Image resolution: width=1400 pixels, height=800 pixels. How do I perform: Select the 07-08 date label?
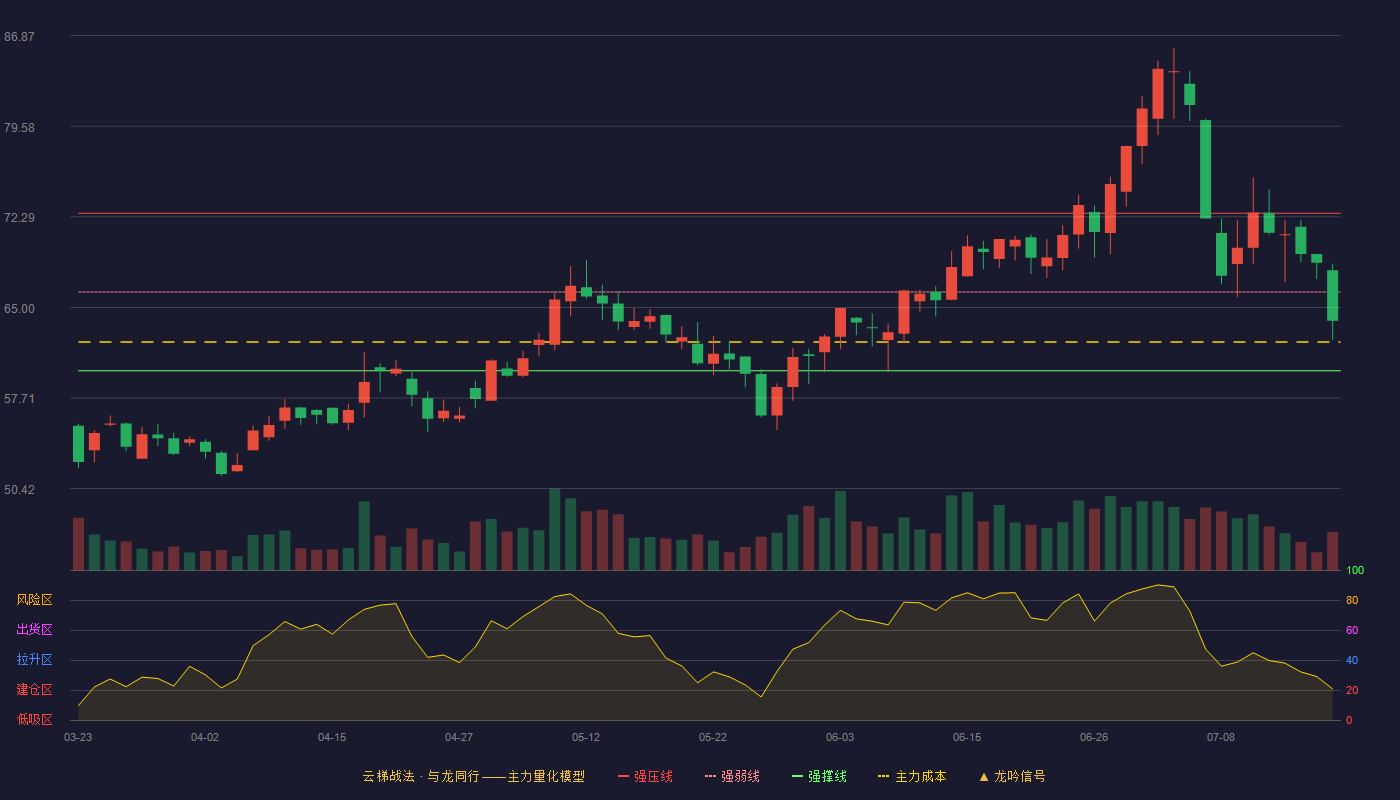[x=1221, y=737]
